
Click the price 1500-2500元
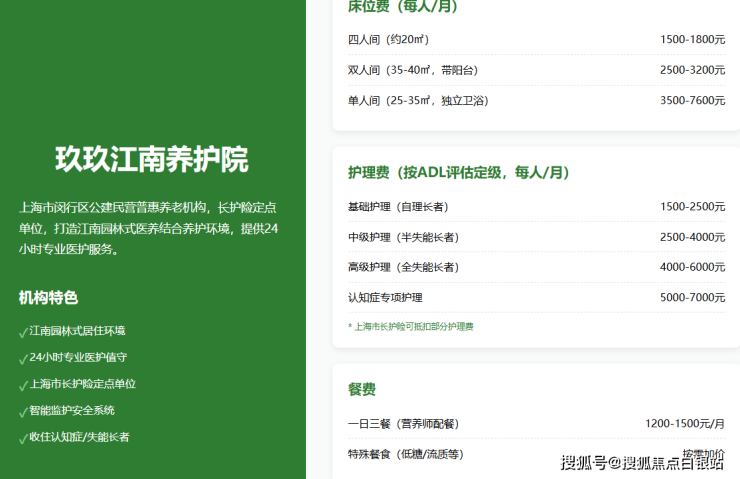692,207
